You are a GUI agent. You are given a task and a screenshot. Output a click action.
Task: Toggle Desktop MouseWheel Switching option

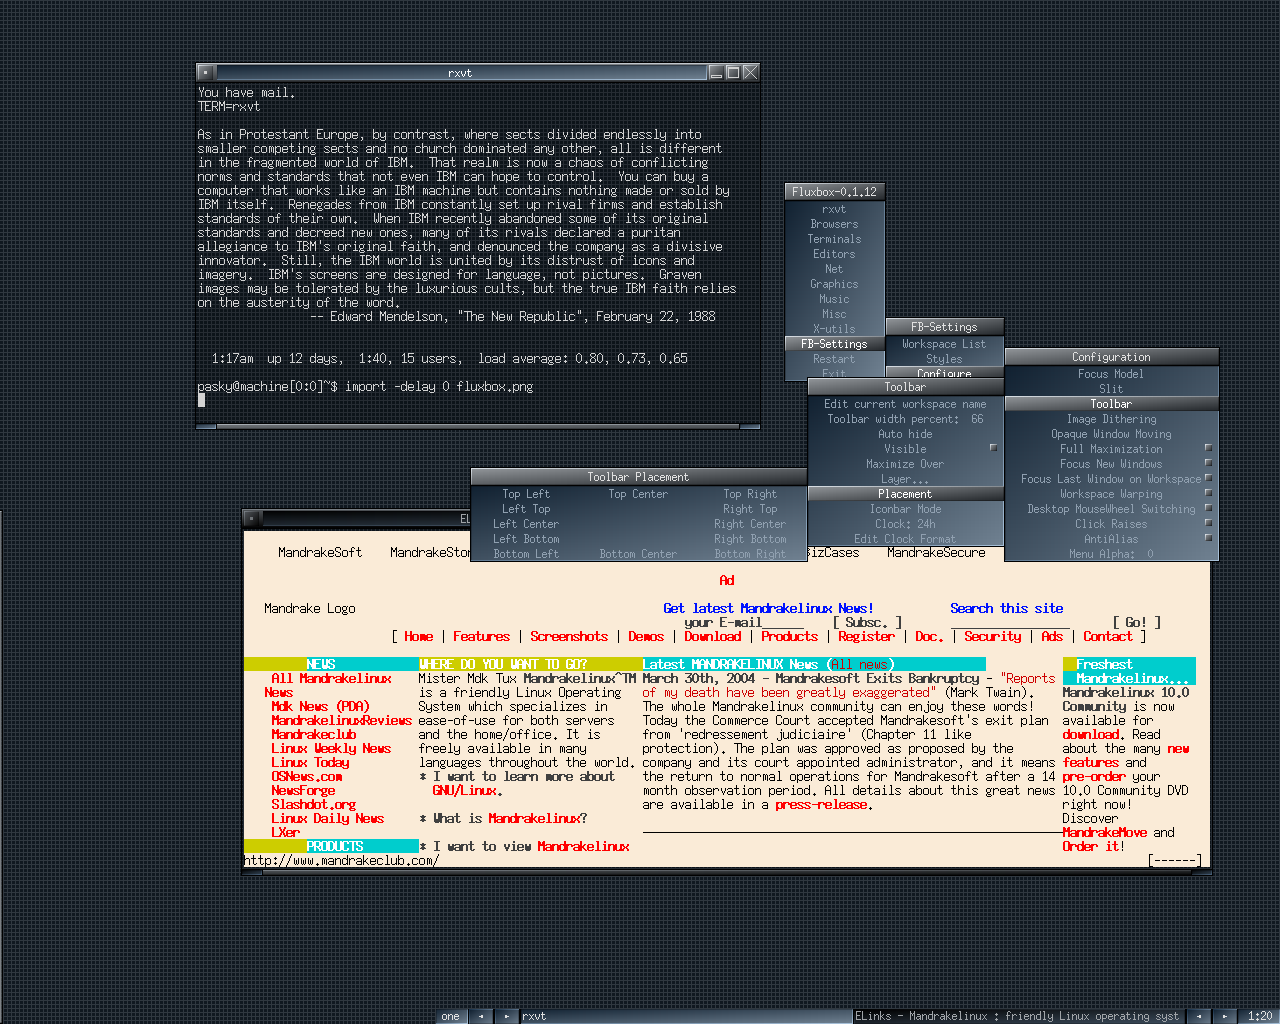click(x=1111, y=509)
